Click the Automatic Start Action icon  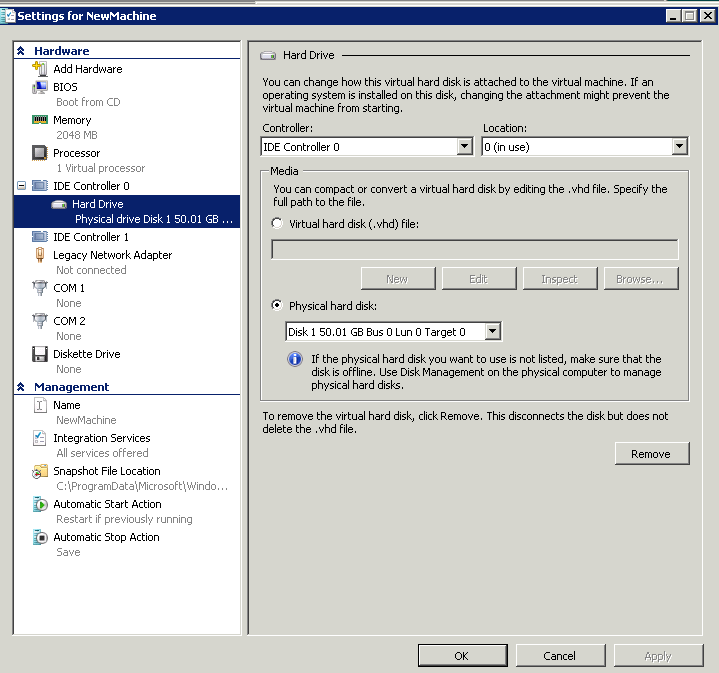tap(40, 504)
